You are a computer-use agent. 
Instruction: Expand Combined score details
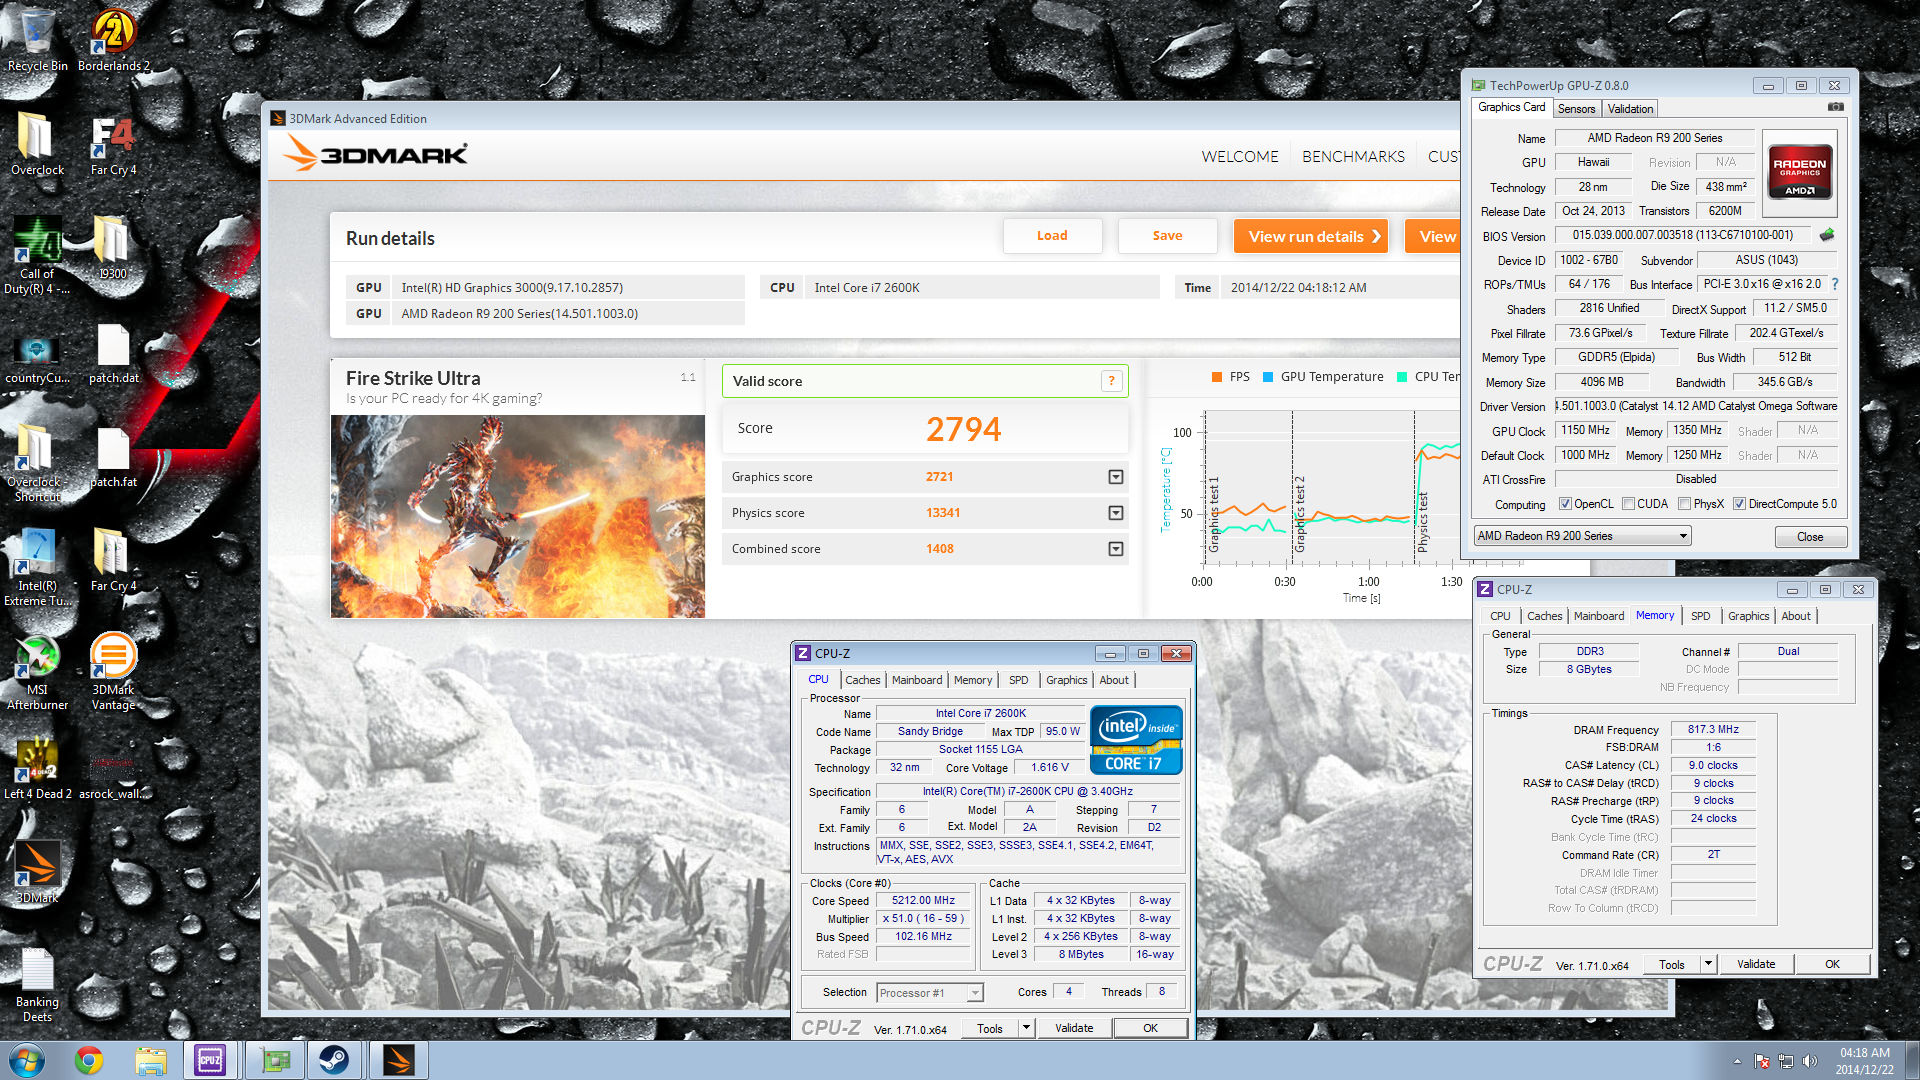(x=1116, y=549)
